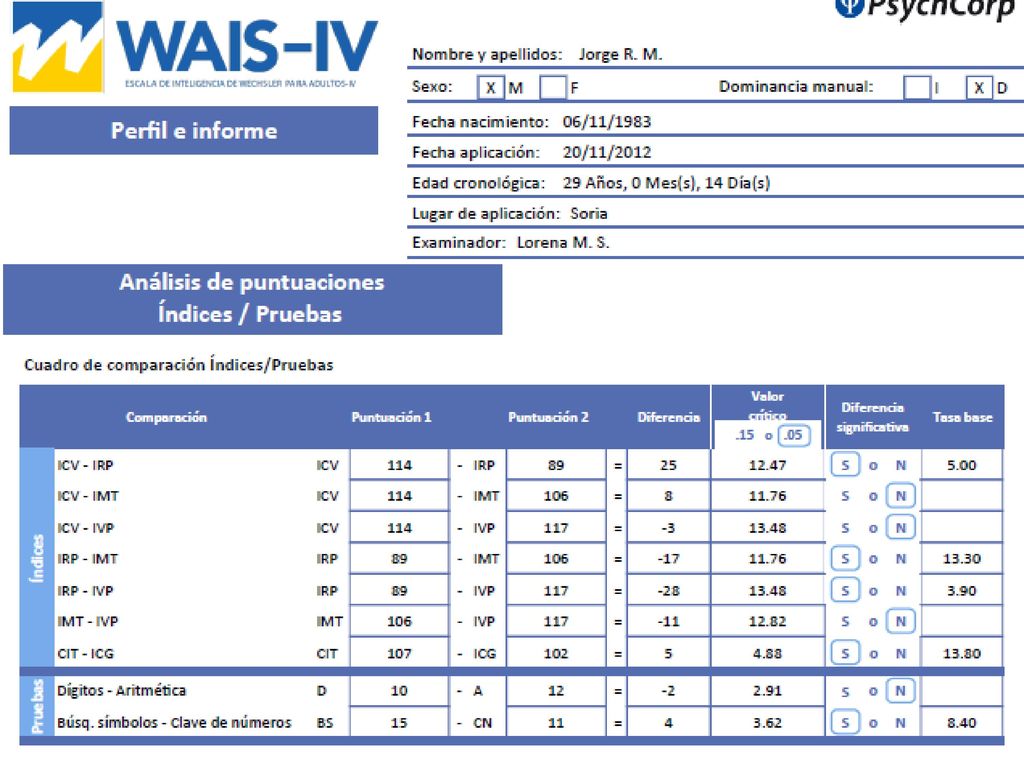Image resolution: width=1024 pixels, height=768 pixels.
Task: Click the WAIS-IV logo emblem
Action: click(x=58, y=47)
